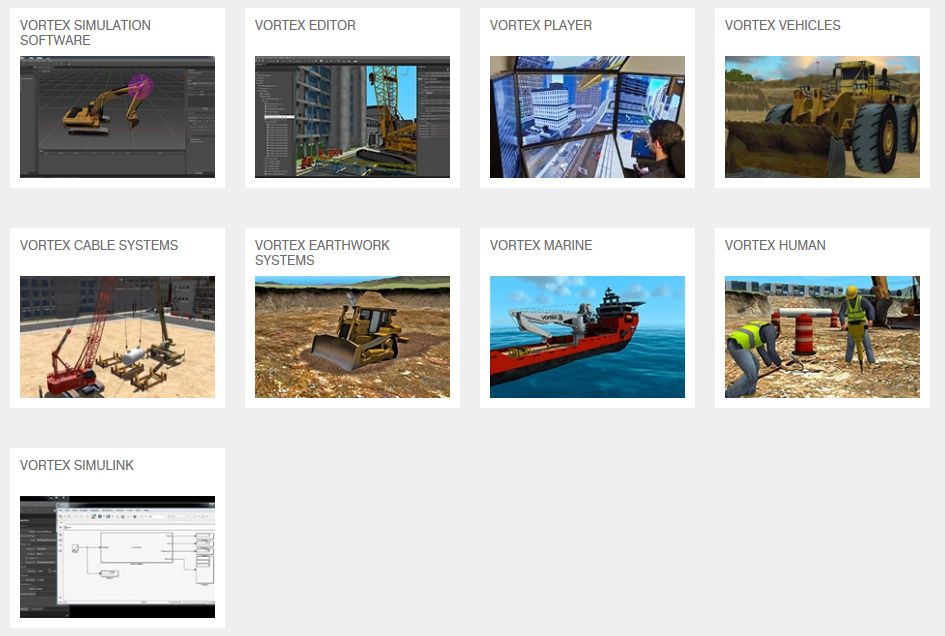Image resolution: width=945 pixels, height=636 pixels.
Task: Click the Vortex Editor title
Action: tap(305, 25)
